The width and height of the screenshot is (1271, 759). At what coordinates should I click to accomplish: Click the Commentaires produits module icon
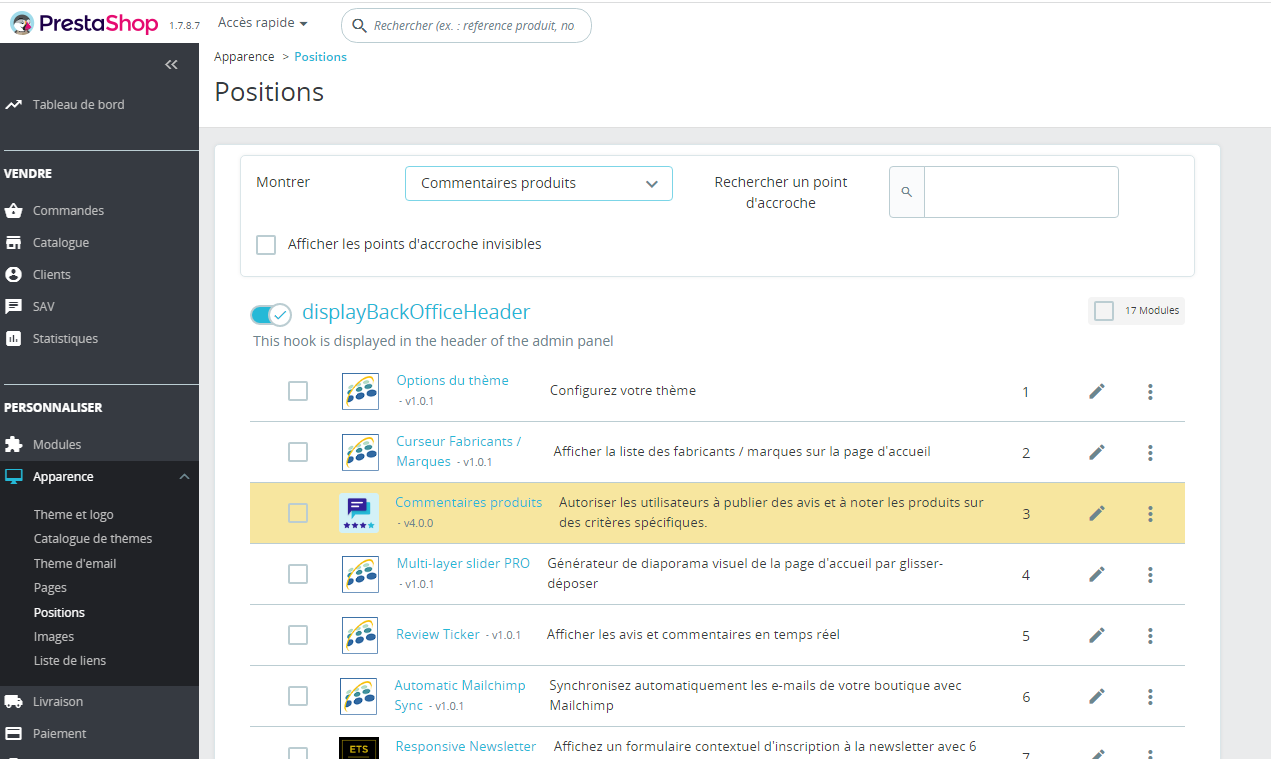359,513
